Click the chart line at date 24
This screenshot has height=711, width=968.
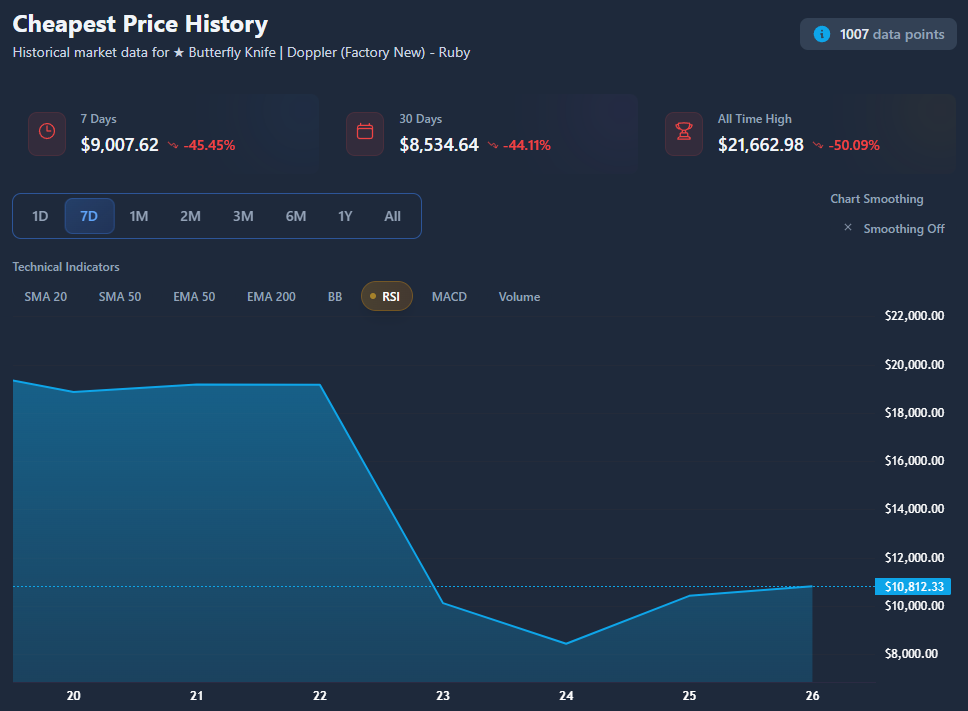(x=566, y=643)
